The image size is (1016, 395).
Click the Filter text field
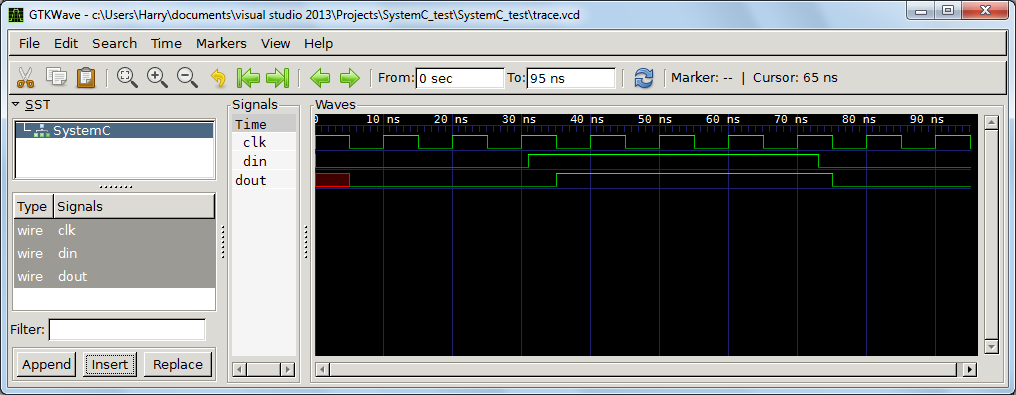tap(127, 330)
